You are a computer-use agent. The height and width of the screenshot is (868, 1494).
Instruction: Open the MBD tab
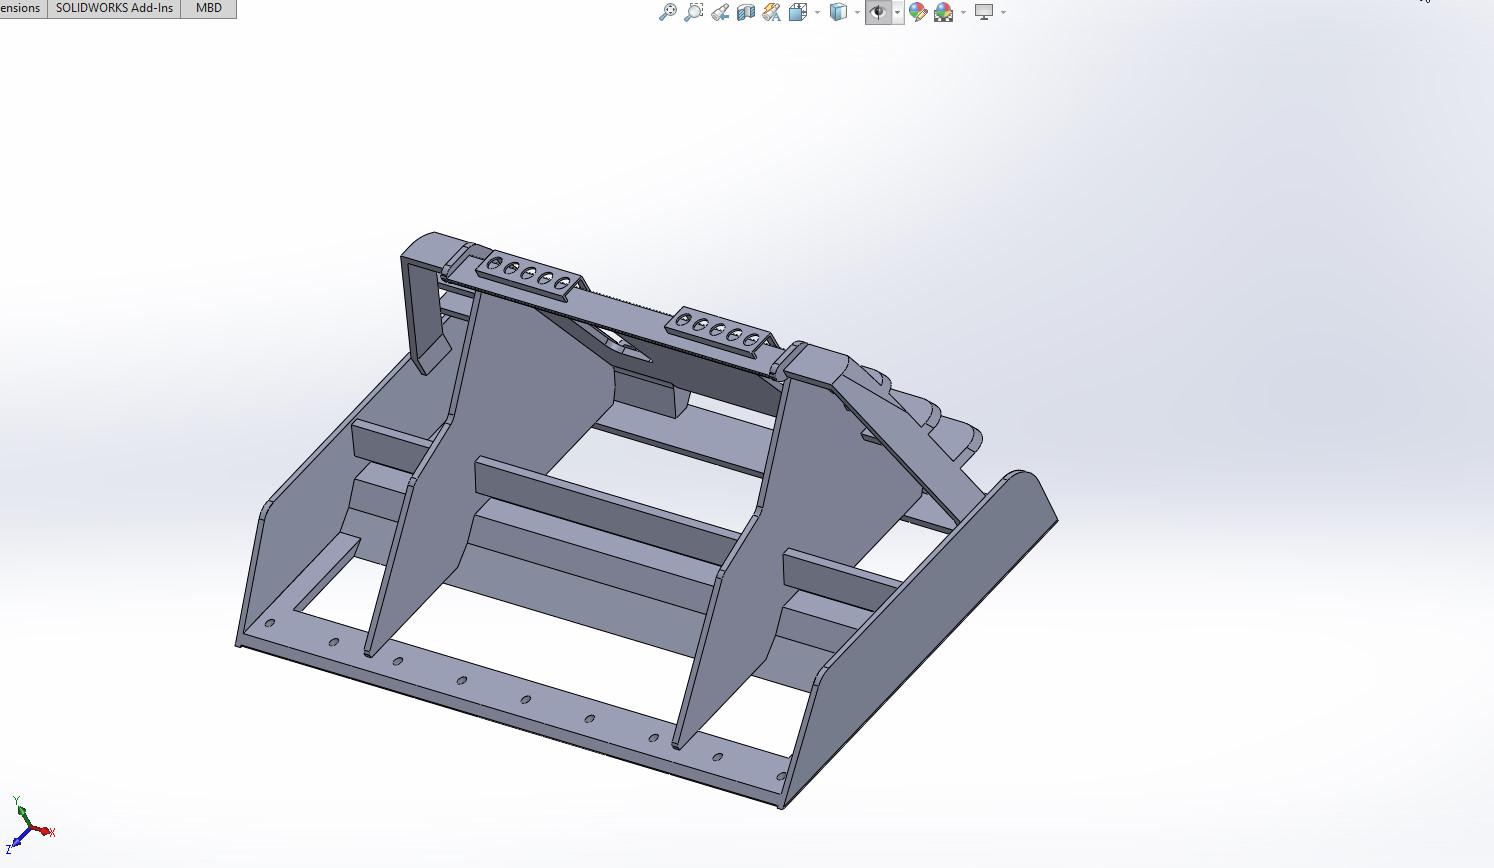click(208, 8)
